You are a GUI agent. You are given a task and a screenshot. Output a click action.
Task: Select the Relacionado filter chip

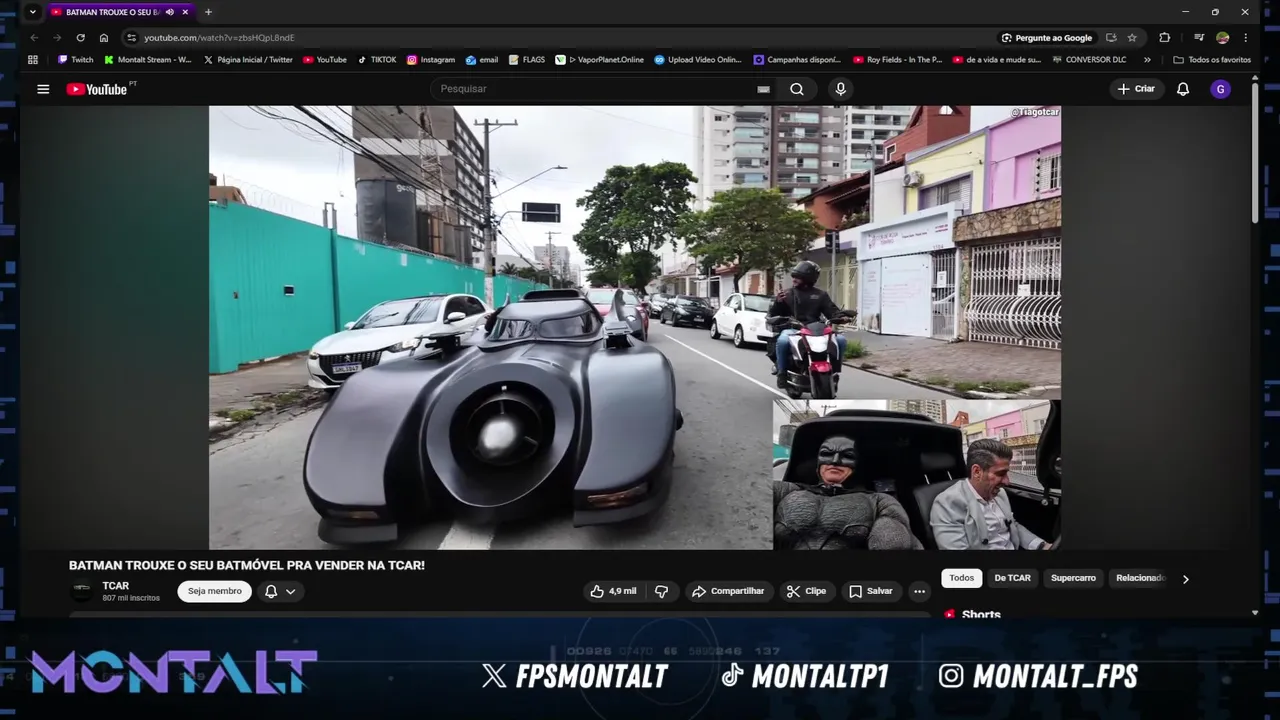click(1140, 578)
